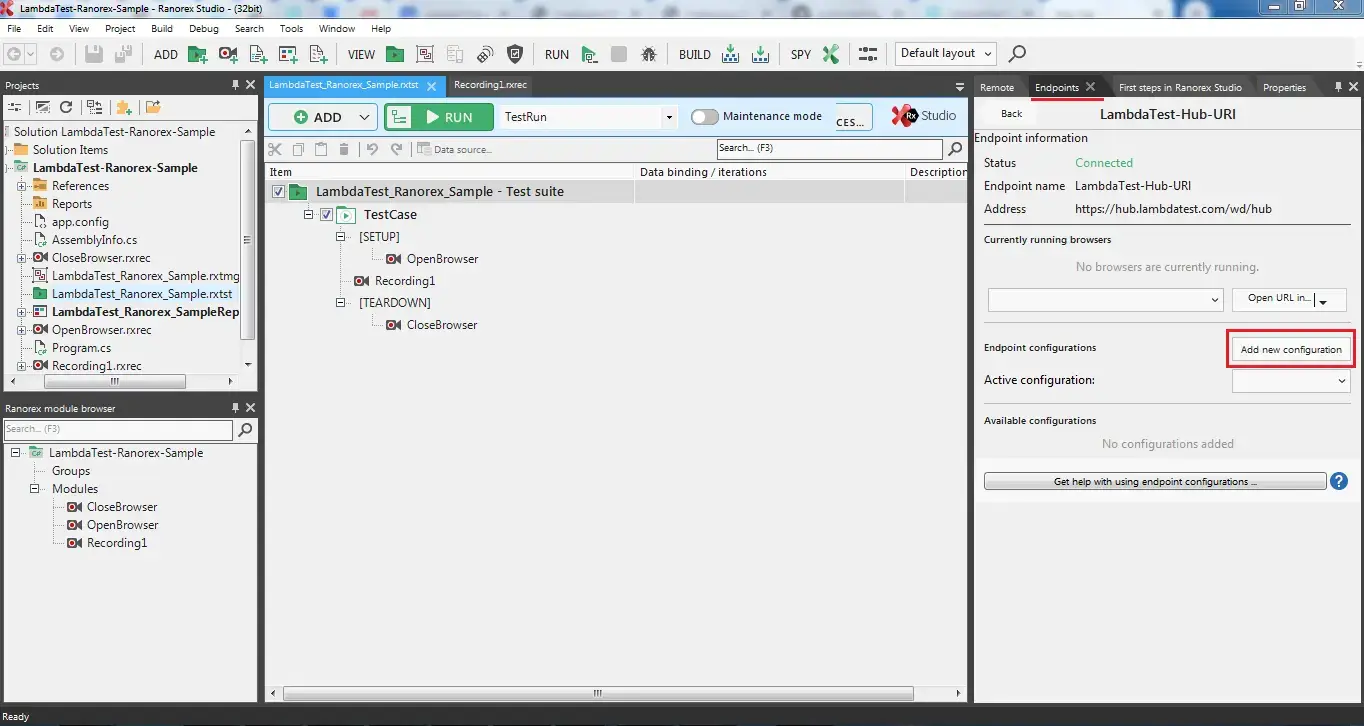1364x726 pixels.
Task: Click the refresh icon in Projects panel
Action: 66,107
